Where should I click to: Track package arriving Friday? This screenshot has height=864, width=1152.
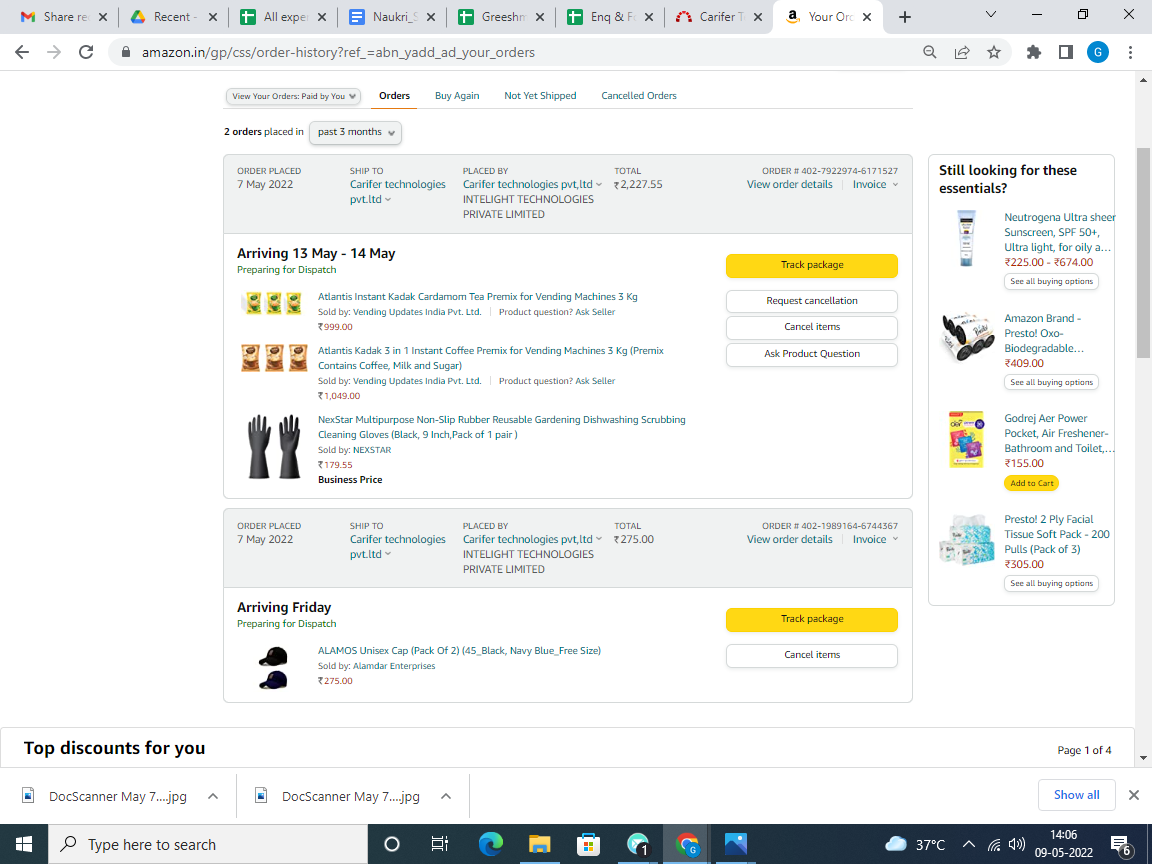(812, 619)
